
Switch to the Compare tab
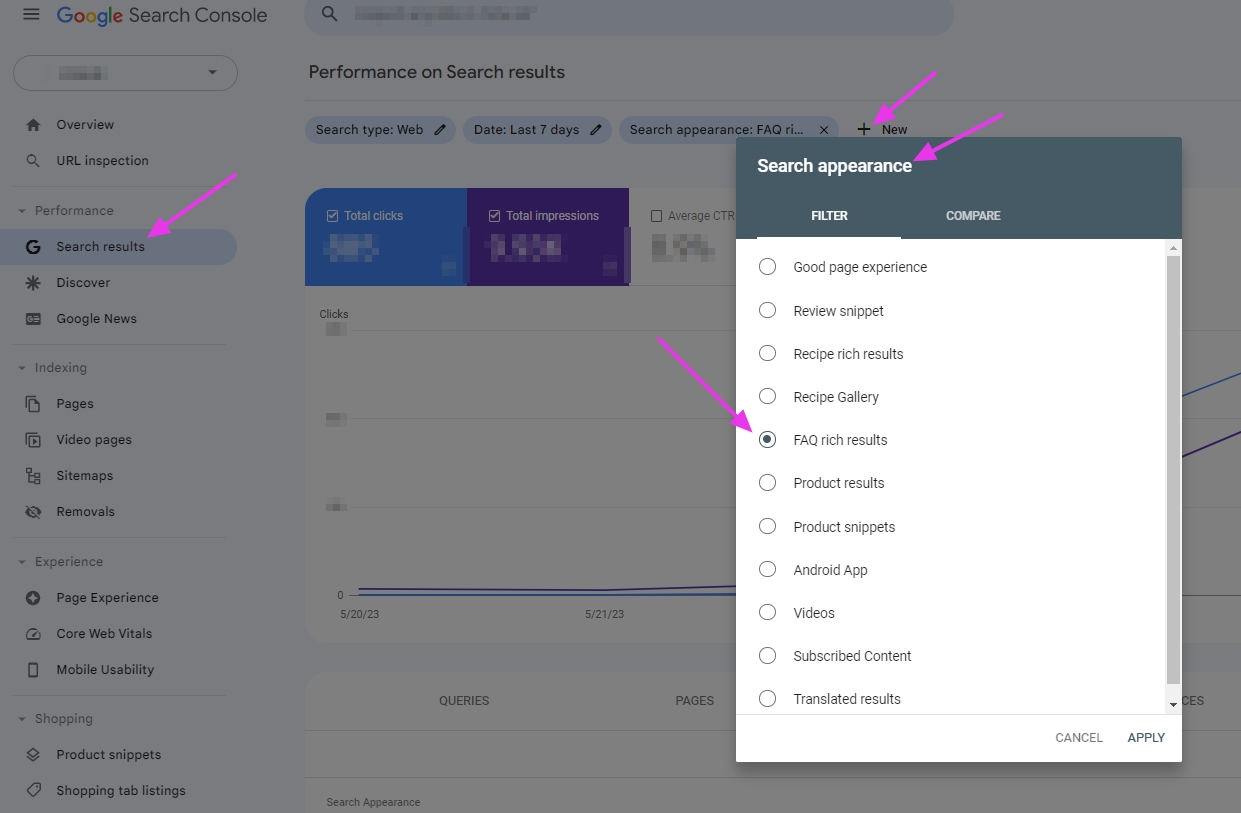pos(973,216)
